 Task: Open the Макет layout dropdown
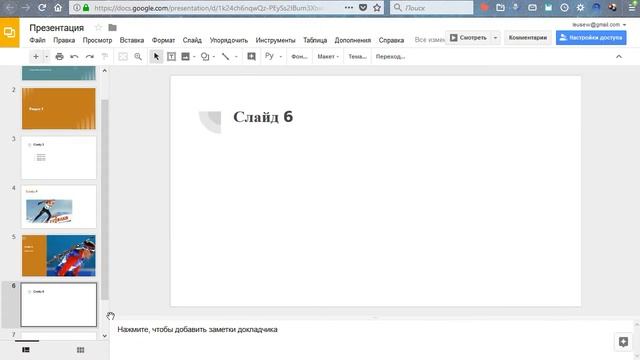point(328,57)
